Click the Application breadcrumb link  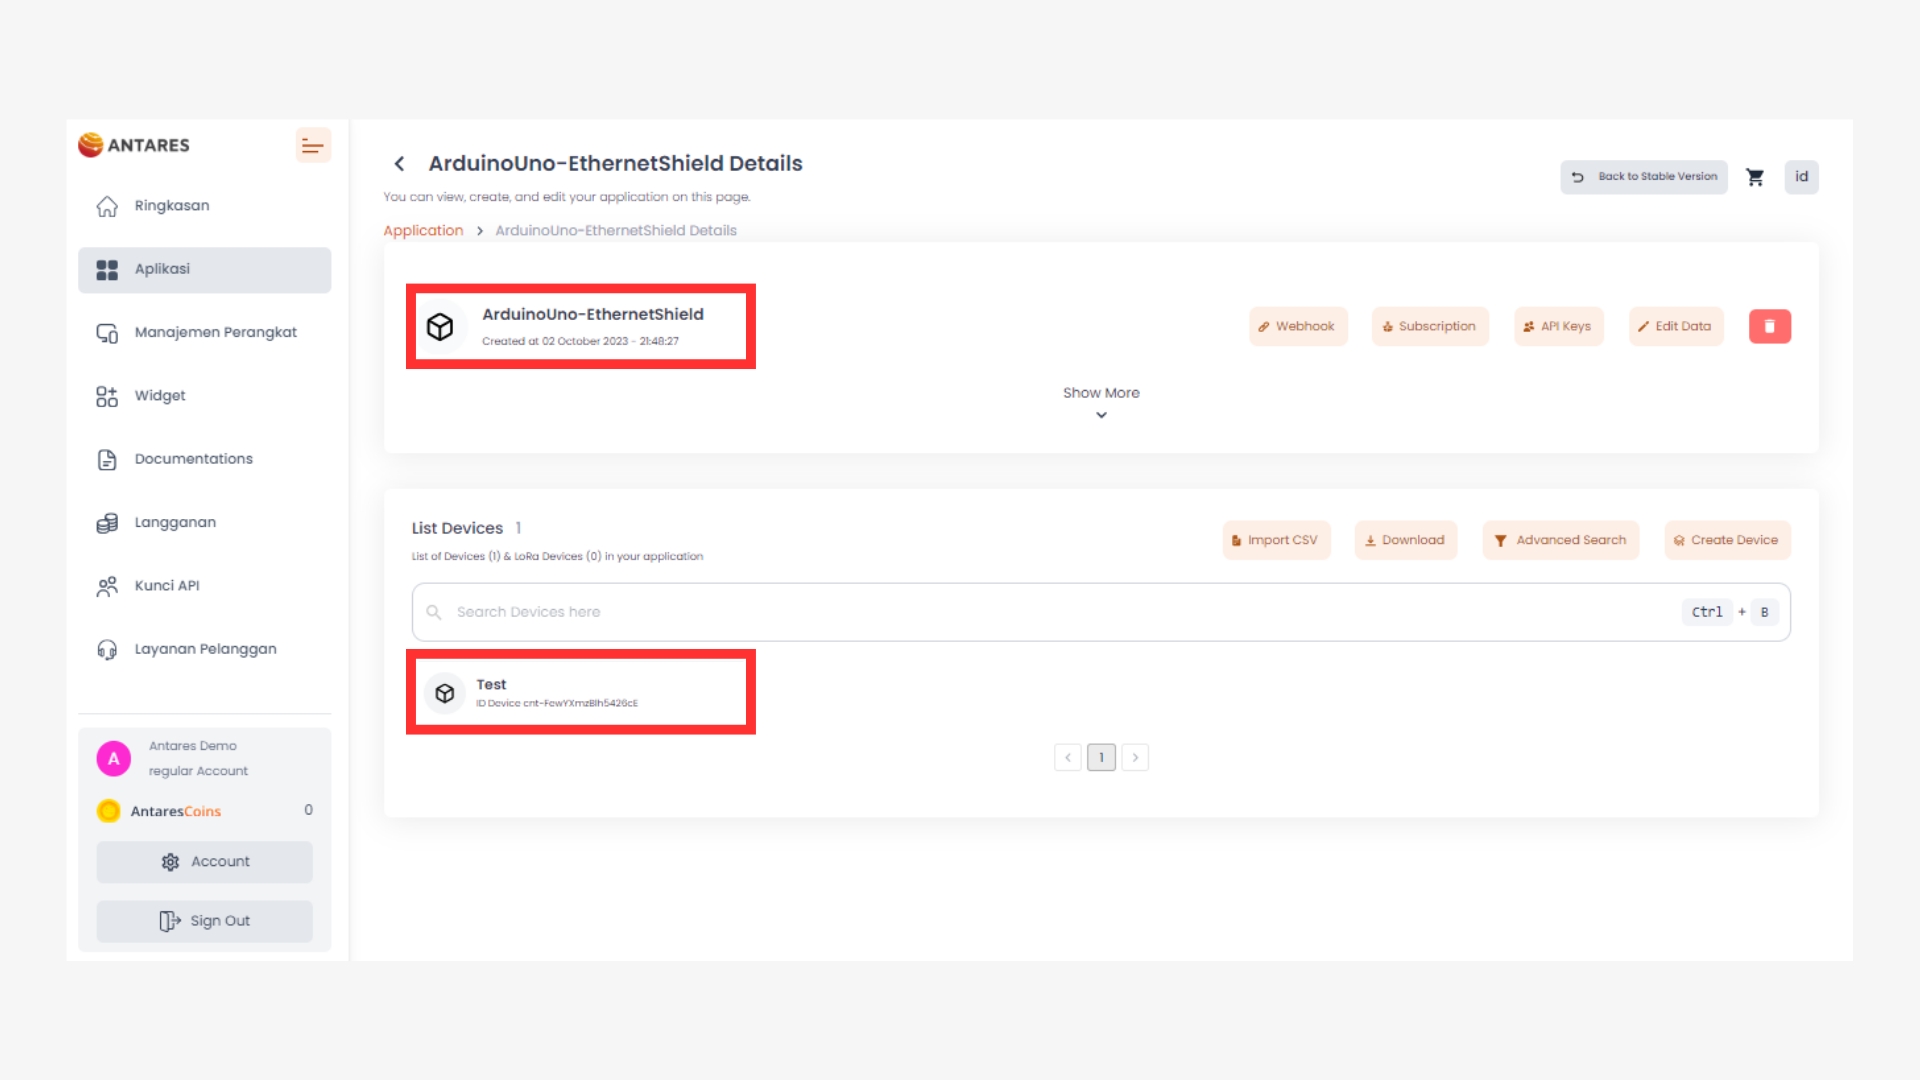coord(423,231)
